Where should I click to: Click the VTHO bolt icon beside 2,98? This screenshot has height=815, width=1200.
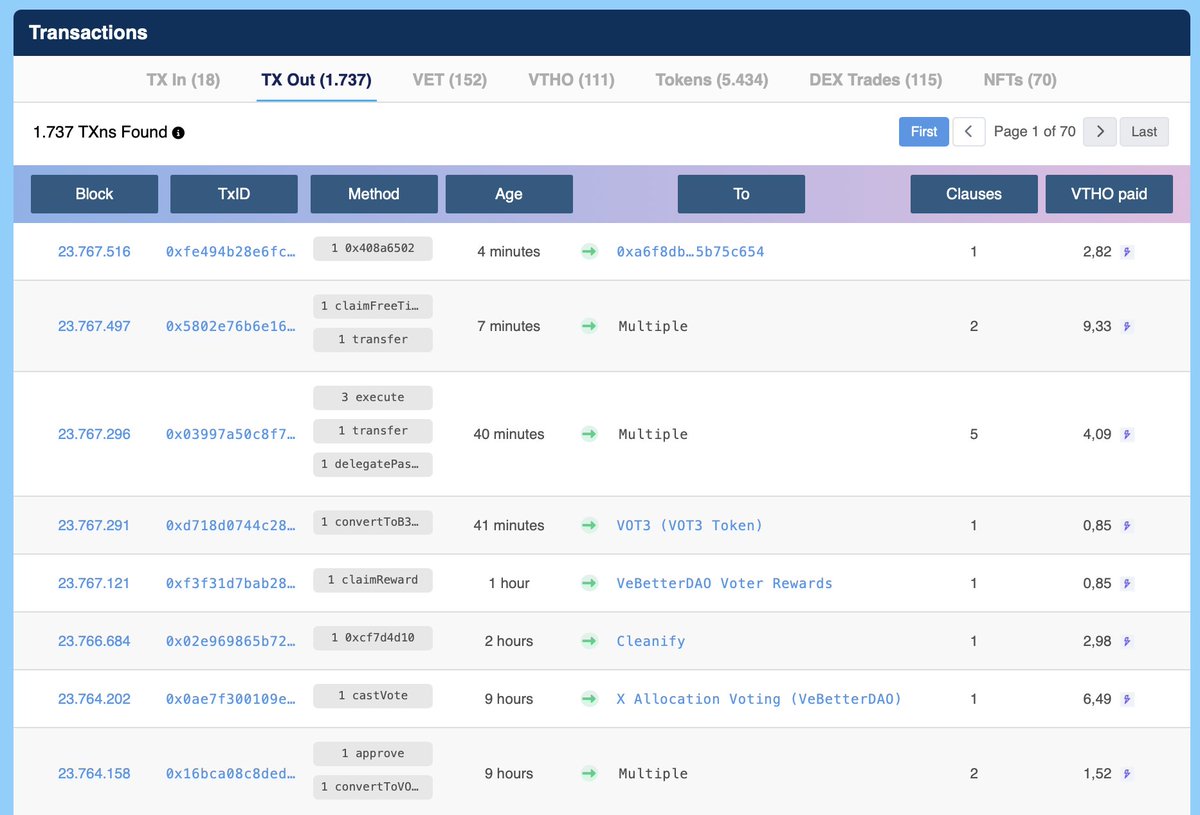coord(1128,641)
